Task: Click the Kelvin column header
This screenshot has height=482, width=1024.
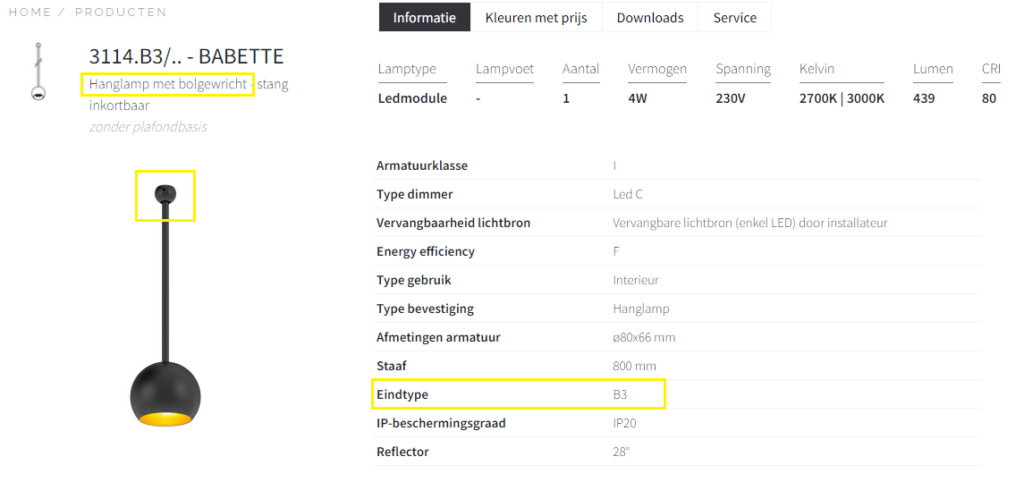Action: coord(816,69)
